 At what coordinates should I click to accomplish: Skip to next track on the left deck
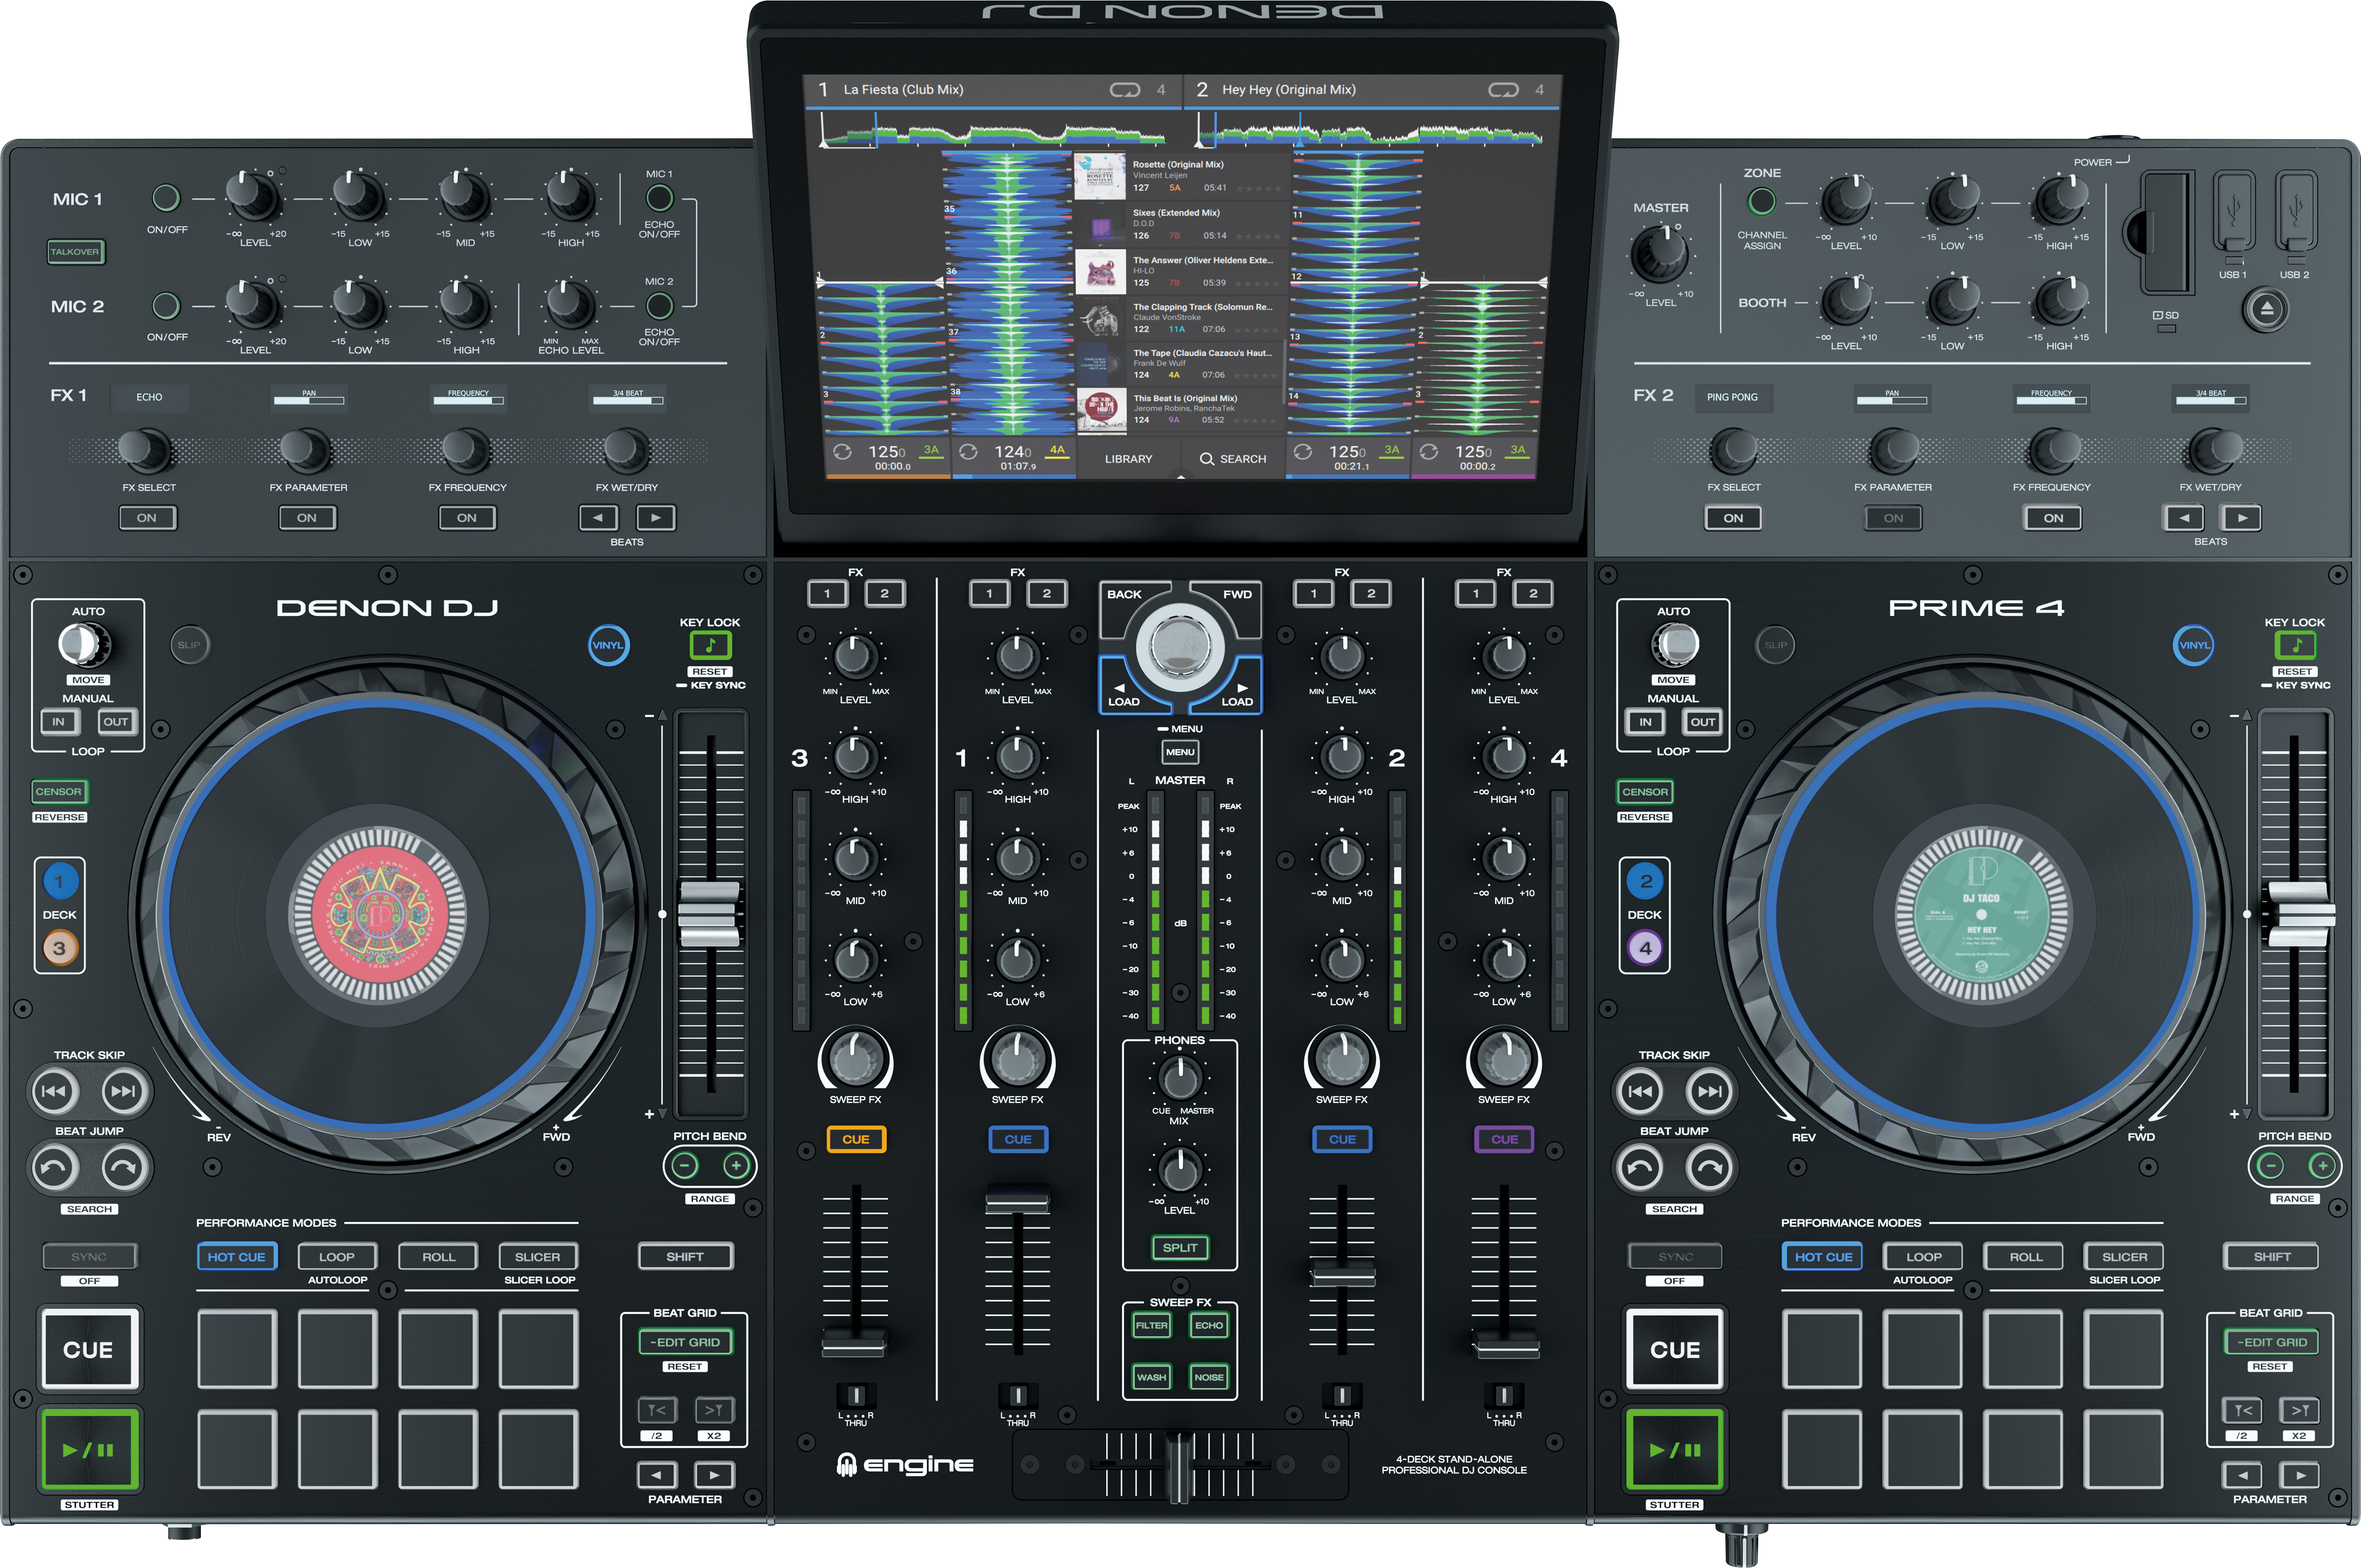124,1091
